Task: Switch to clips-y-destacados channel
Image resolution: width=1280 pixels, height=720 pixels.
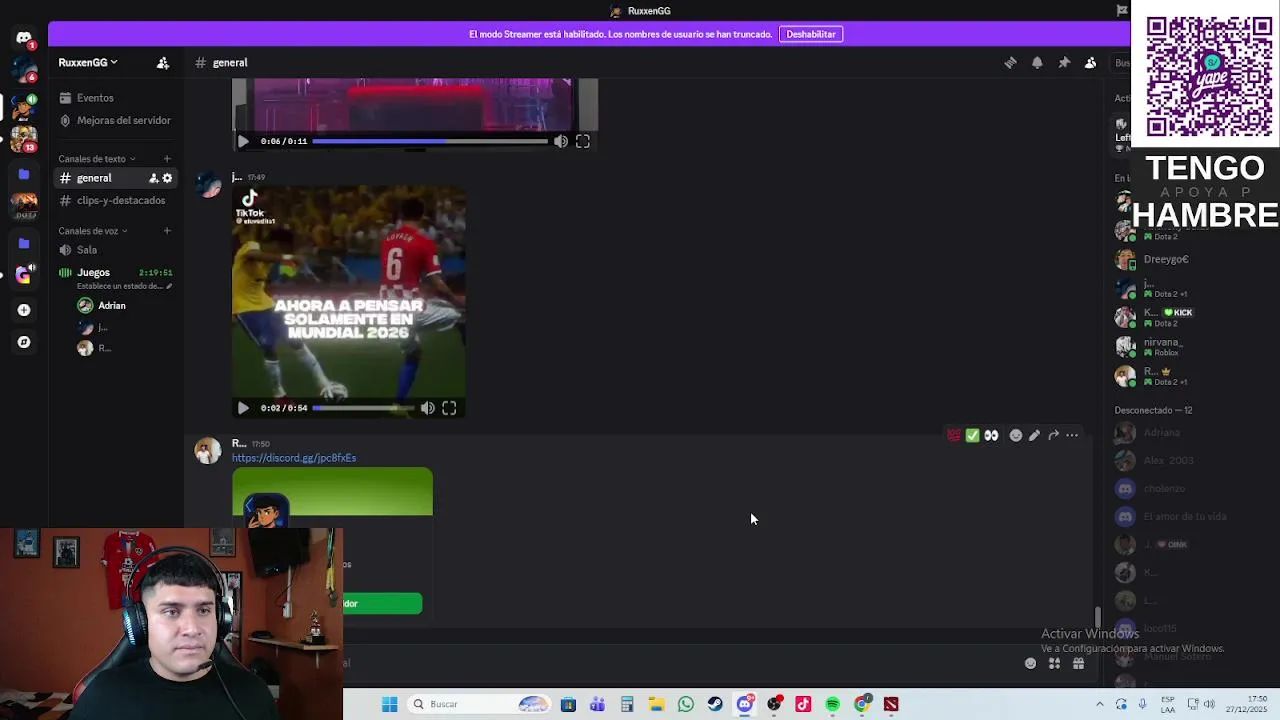Action: tap(115, 200)
